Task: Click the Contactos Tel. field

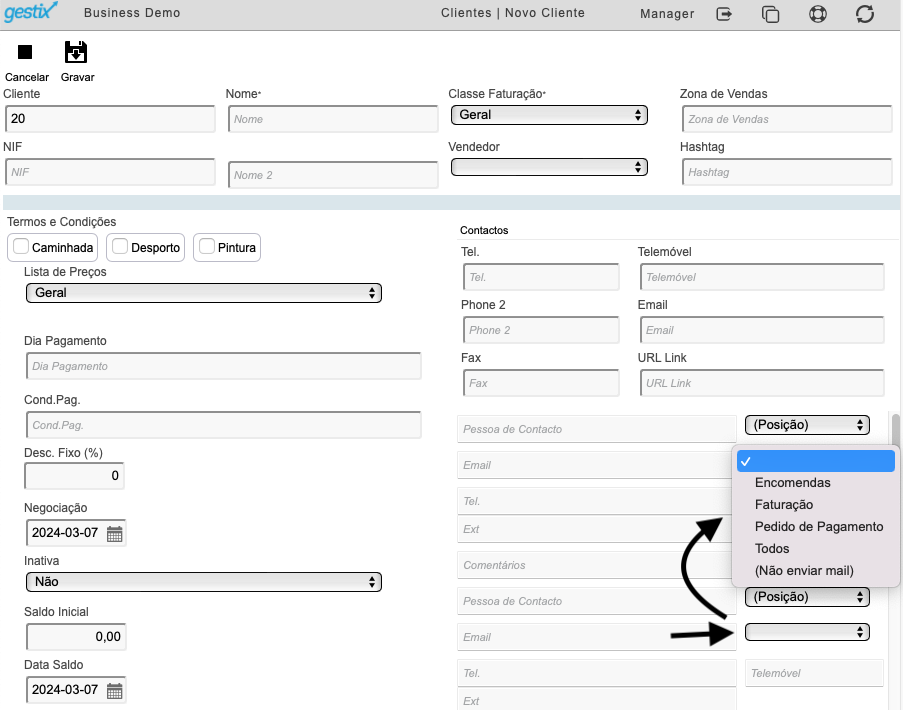Action: coord(541,277)
